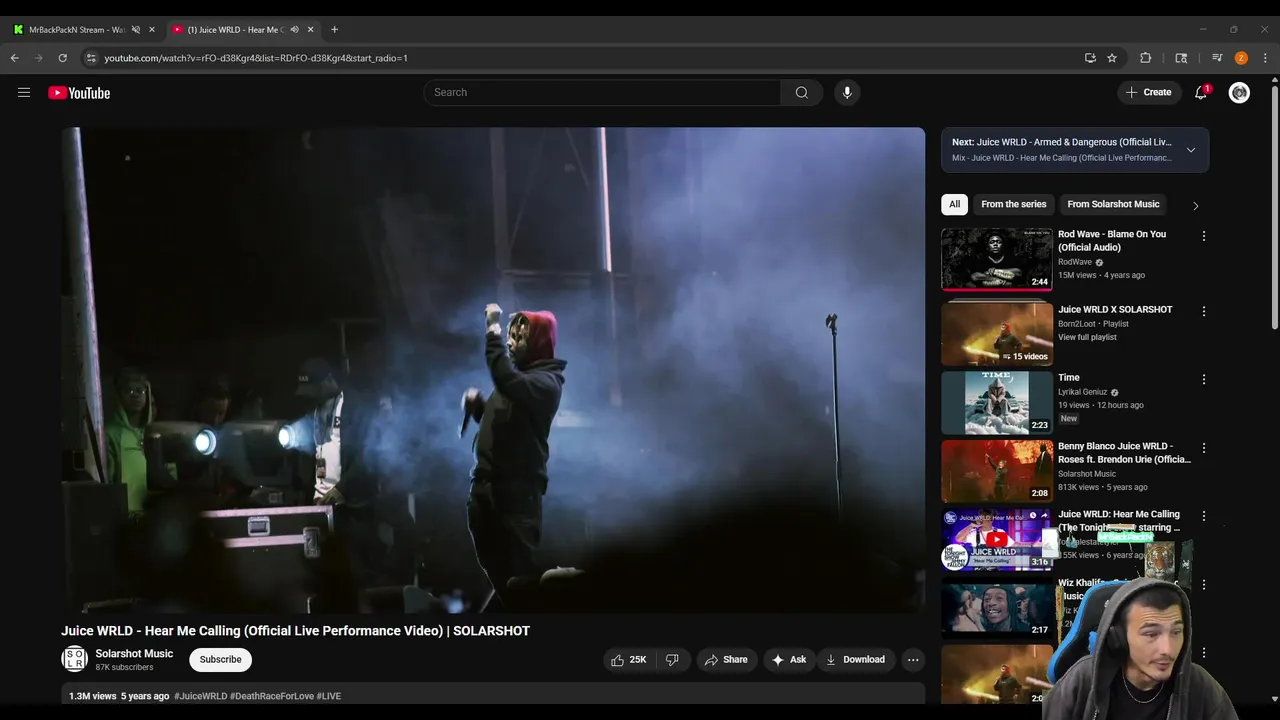Close the Juice WRLD YouTube tab
Image resolution: width=1280 pixels, height=720 pixels.
[x=310, y=30]
